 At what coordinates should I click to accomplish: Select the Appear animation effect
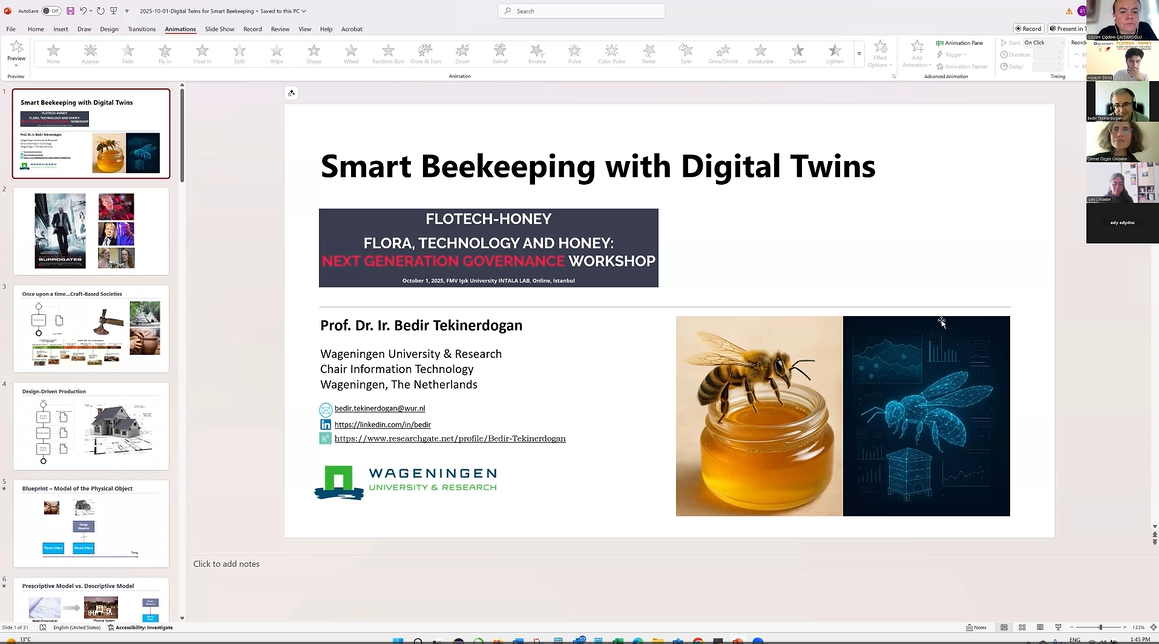91,52
